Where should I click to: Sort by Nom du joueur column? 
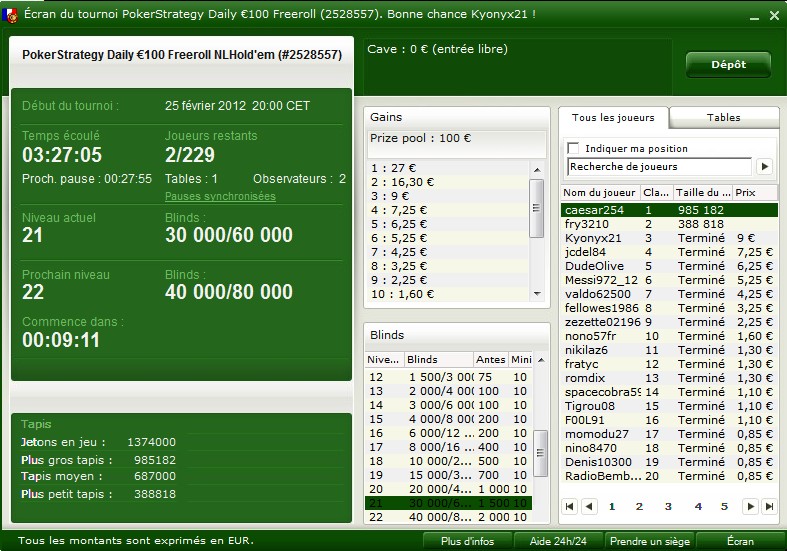pyautogui.click(x=600, y=193)
